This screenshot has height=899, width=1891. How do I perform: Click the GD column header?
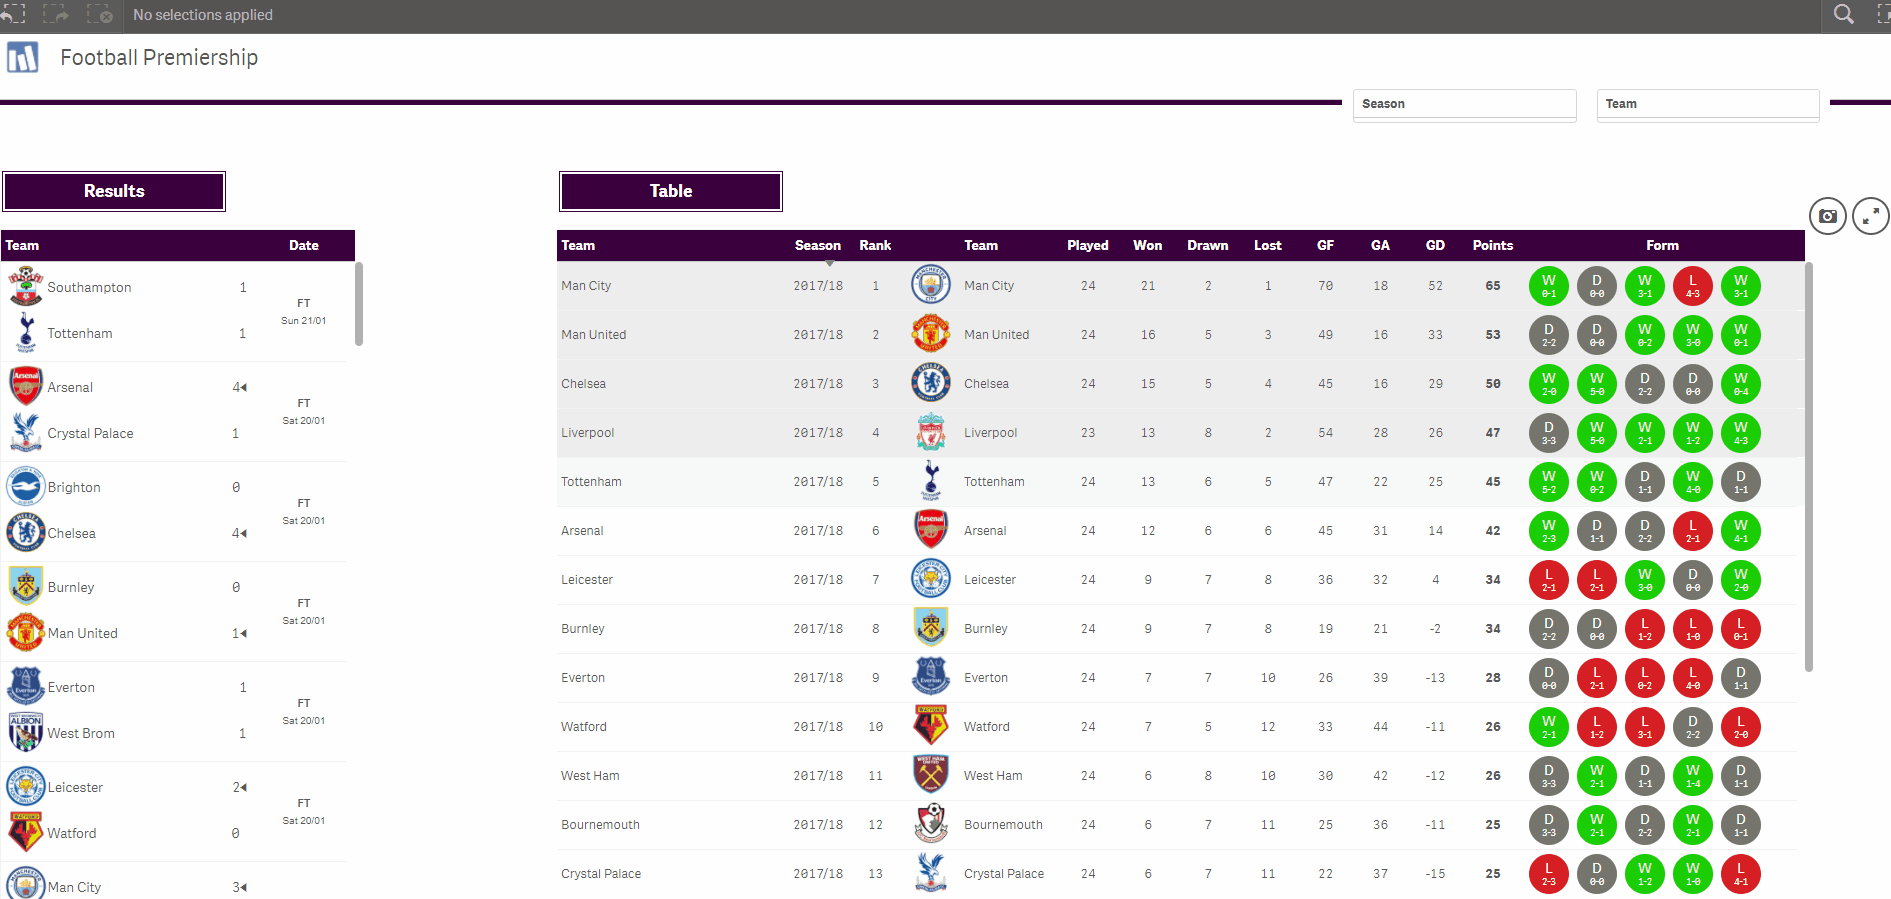1435,245
